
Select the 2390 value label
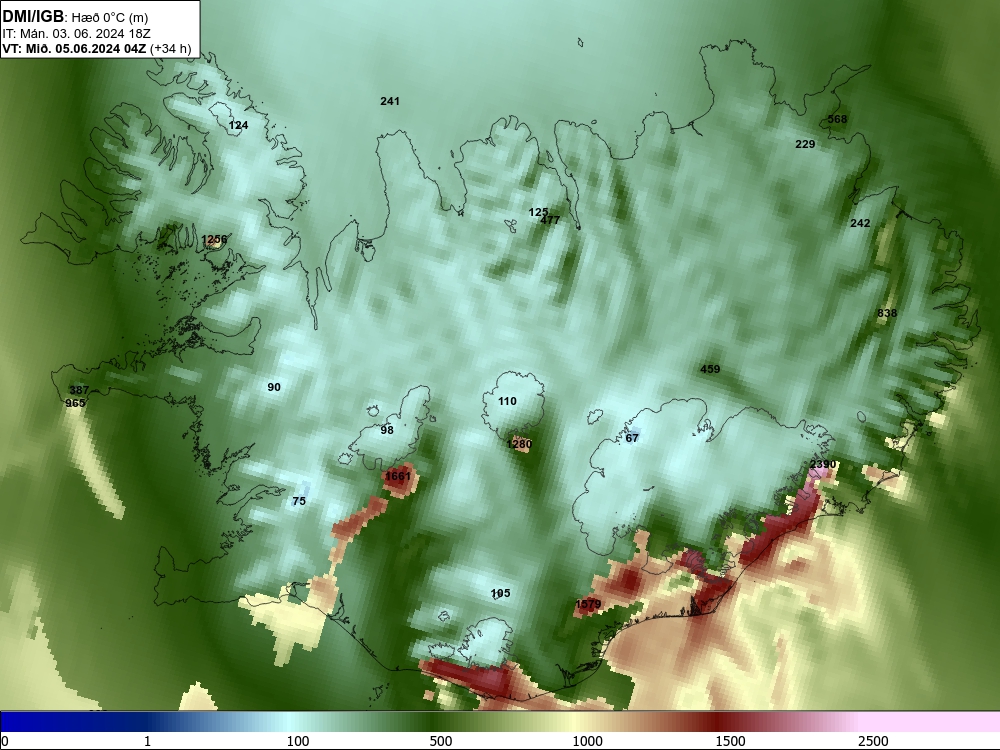coord(823,464)
